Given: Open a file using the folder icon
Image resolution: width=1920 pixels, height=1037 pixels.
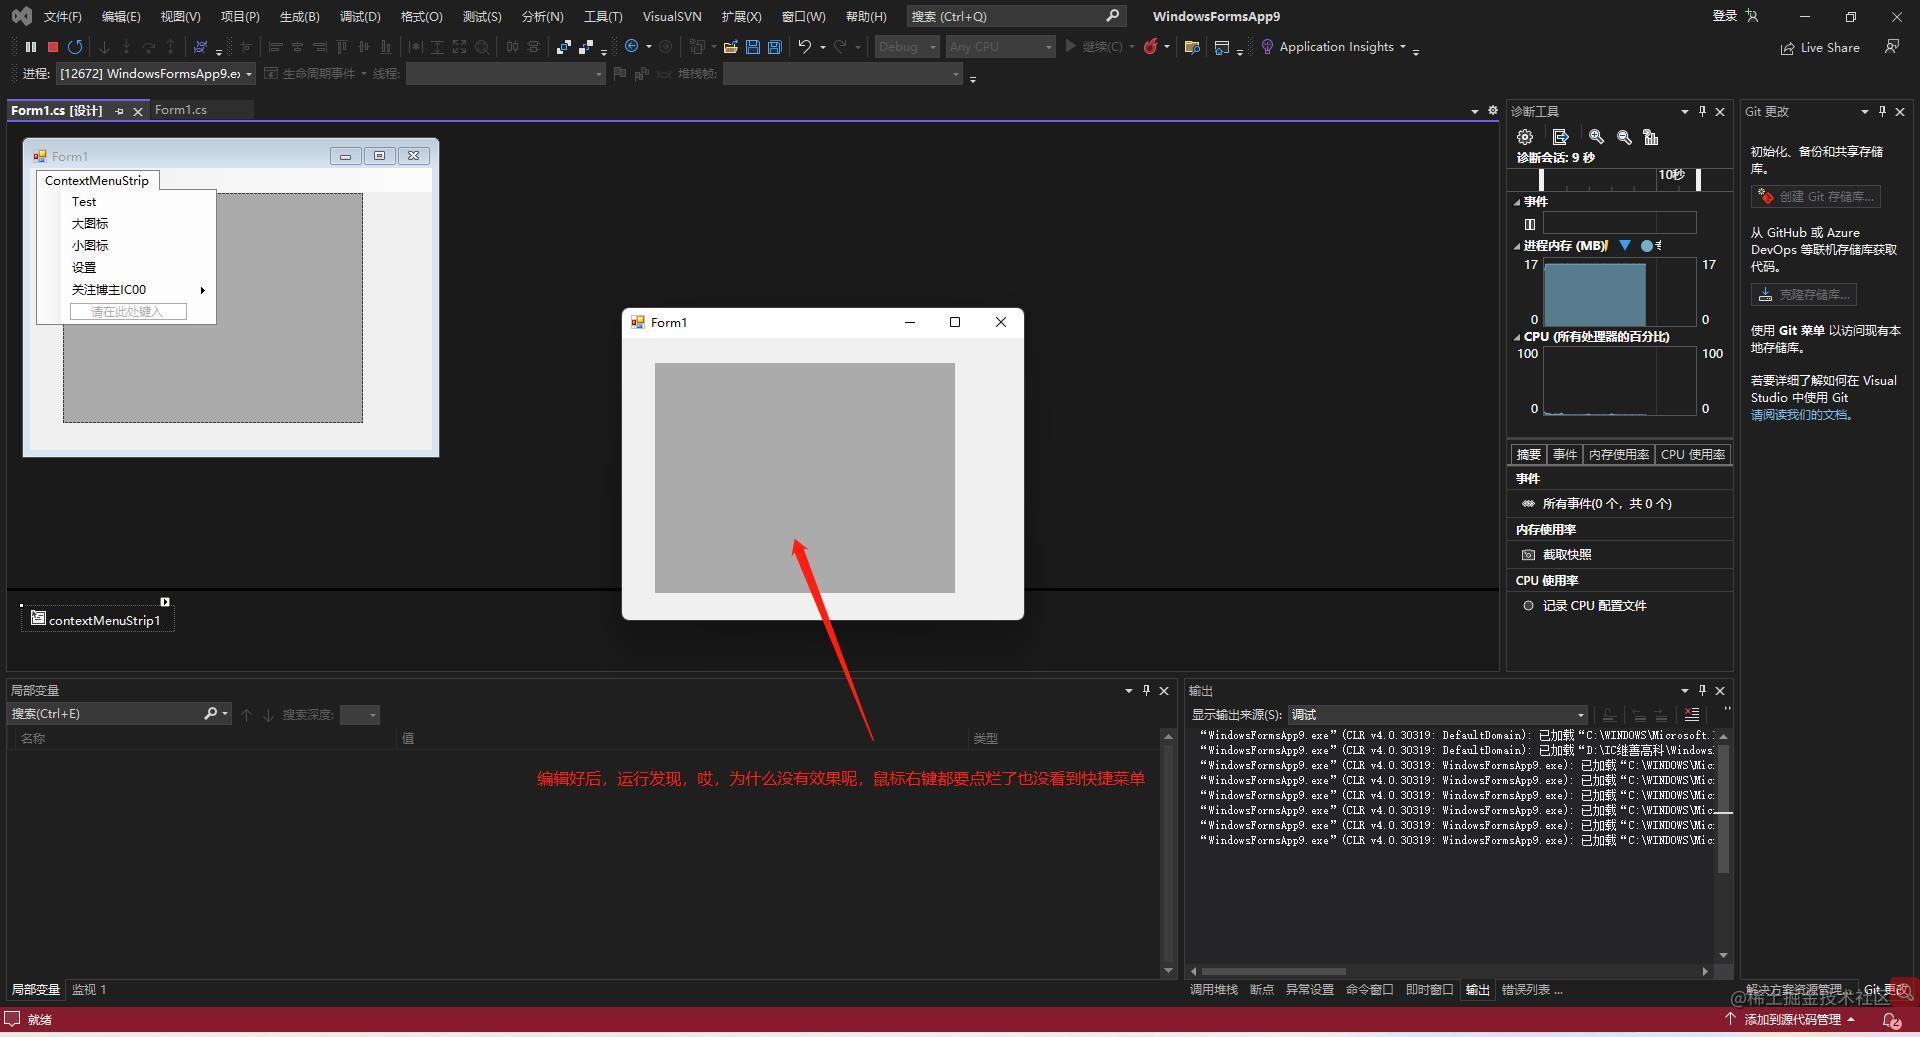Looking at the screenshot, I should [731, 47].
